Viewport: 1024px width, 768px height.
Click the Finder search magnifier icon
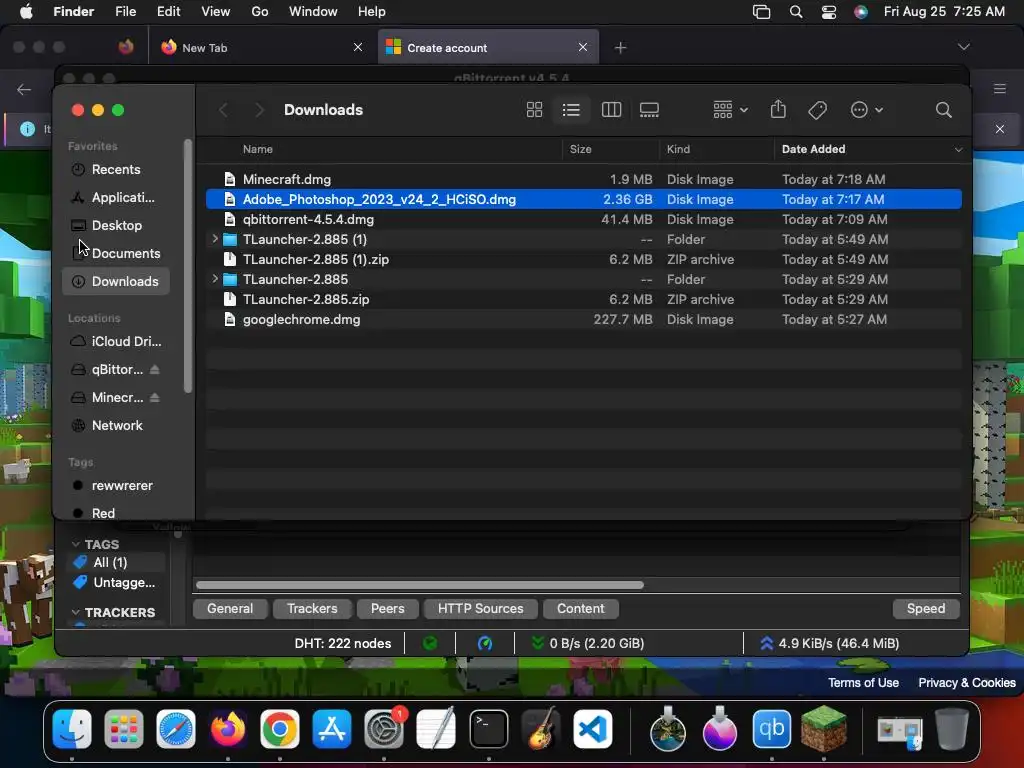943,110
